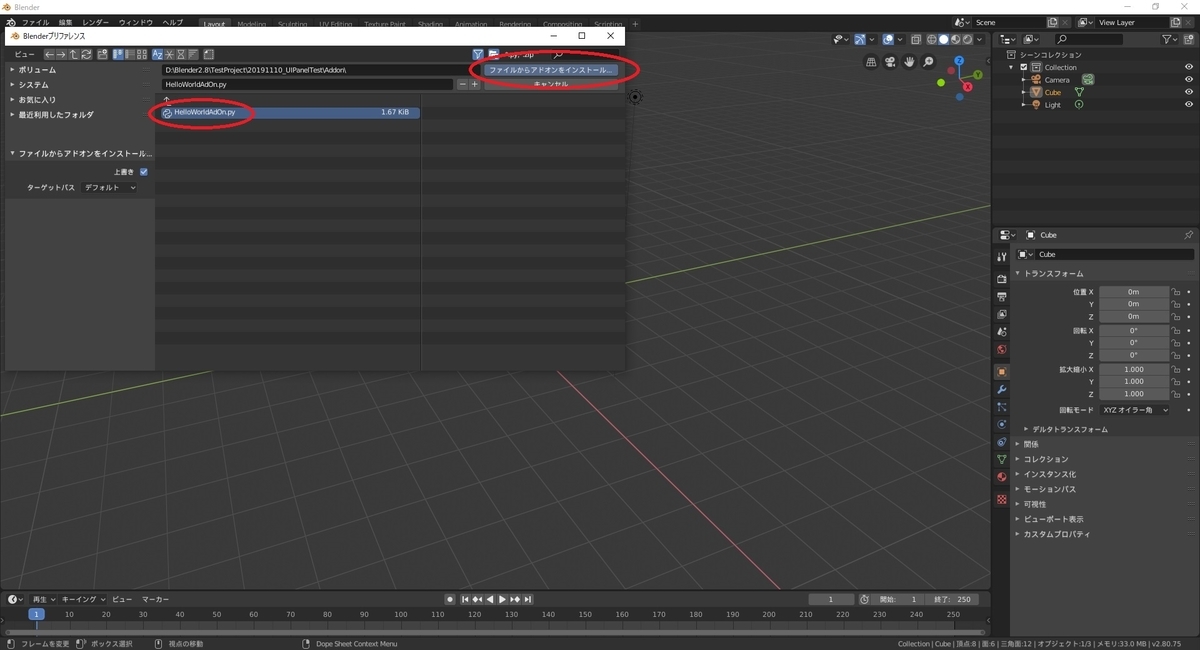This screenshot has height=650, width=1200.
Task: Open the Output properties tab
Action: [x=1002, y=297]
